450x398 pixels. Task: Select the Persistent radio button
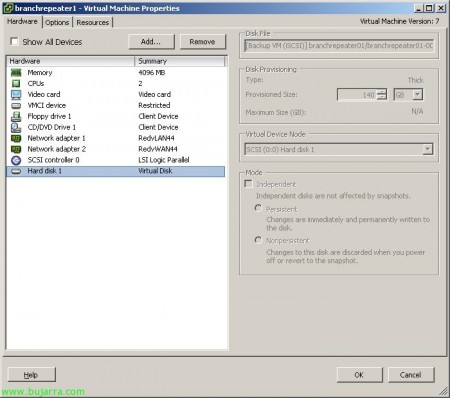[x=258, y=208]
